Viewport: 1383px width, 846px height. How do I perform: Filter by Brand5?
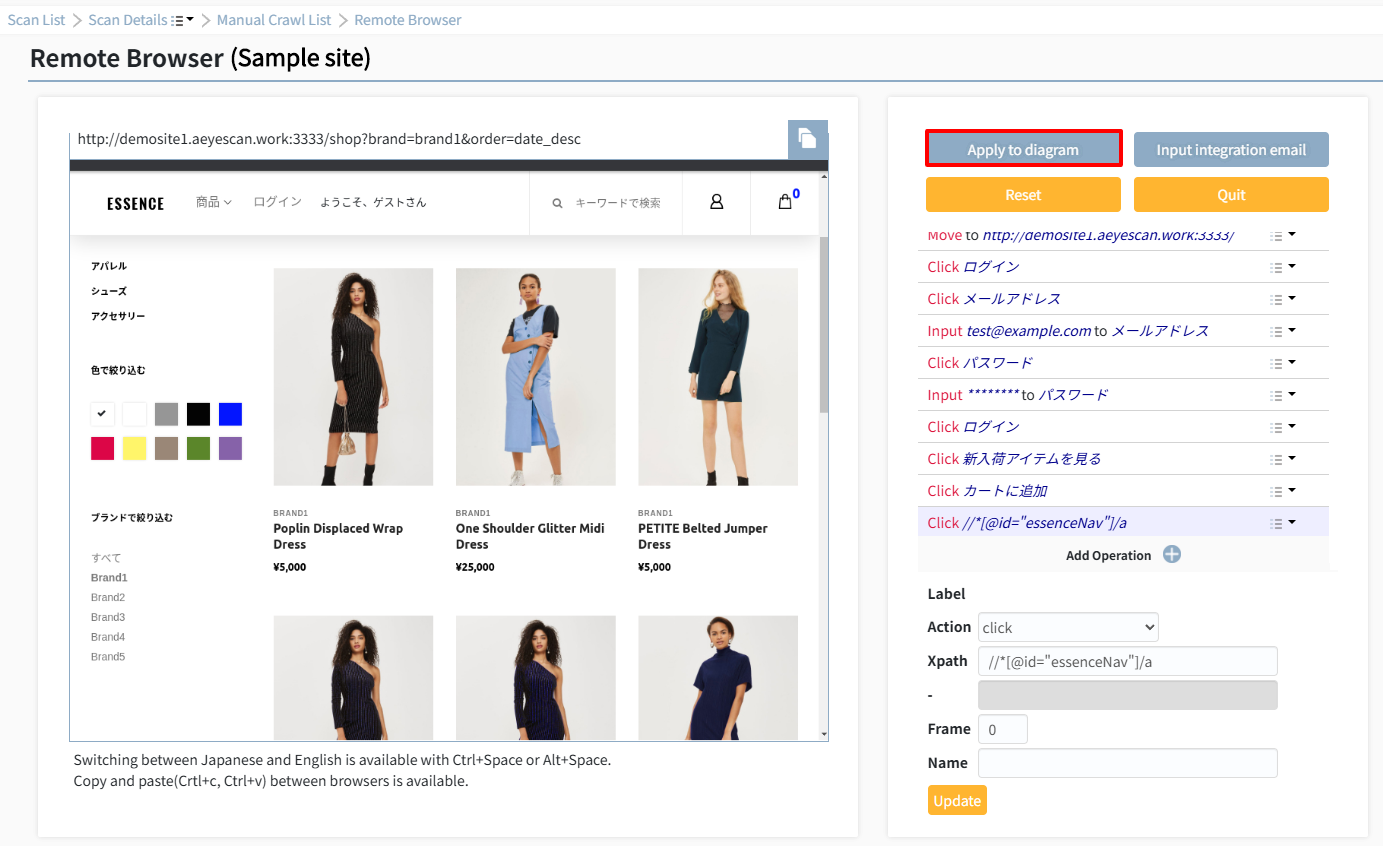tap(108, 657)
